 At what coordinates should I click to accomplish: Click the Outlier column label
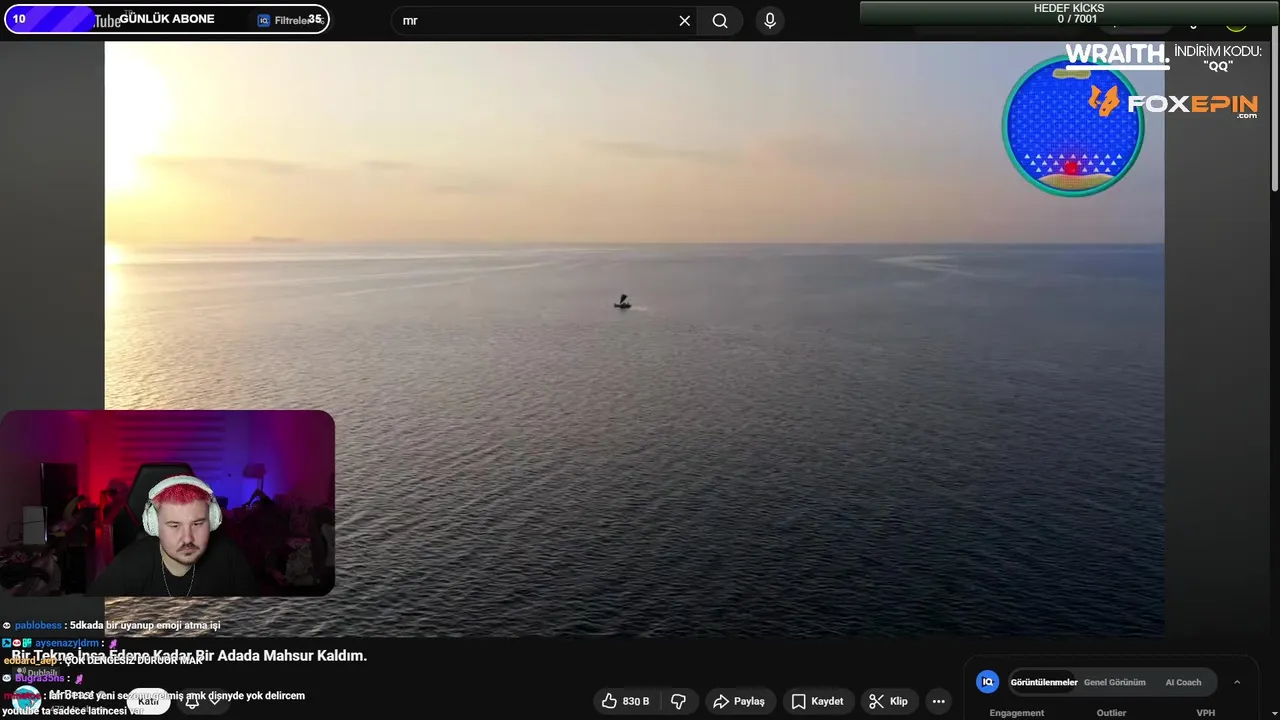pos(1111,713)
